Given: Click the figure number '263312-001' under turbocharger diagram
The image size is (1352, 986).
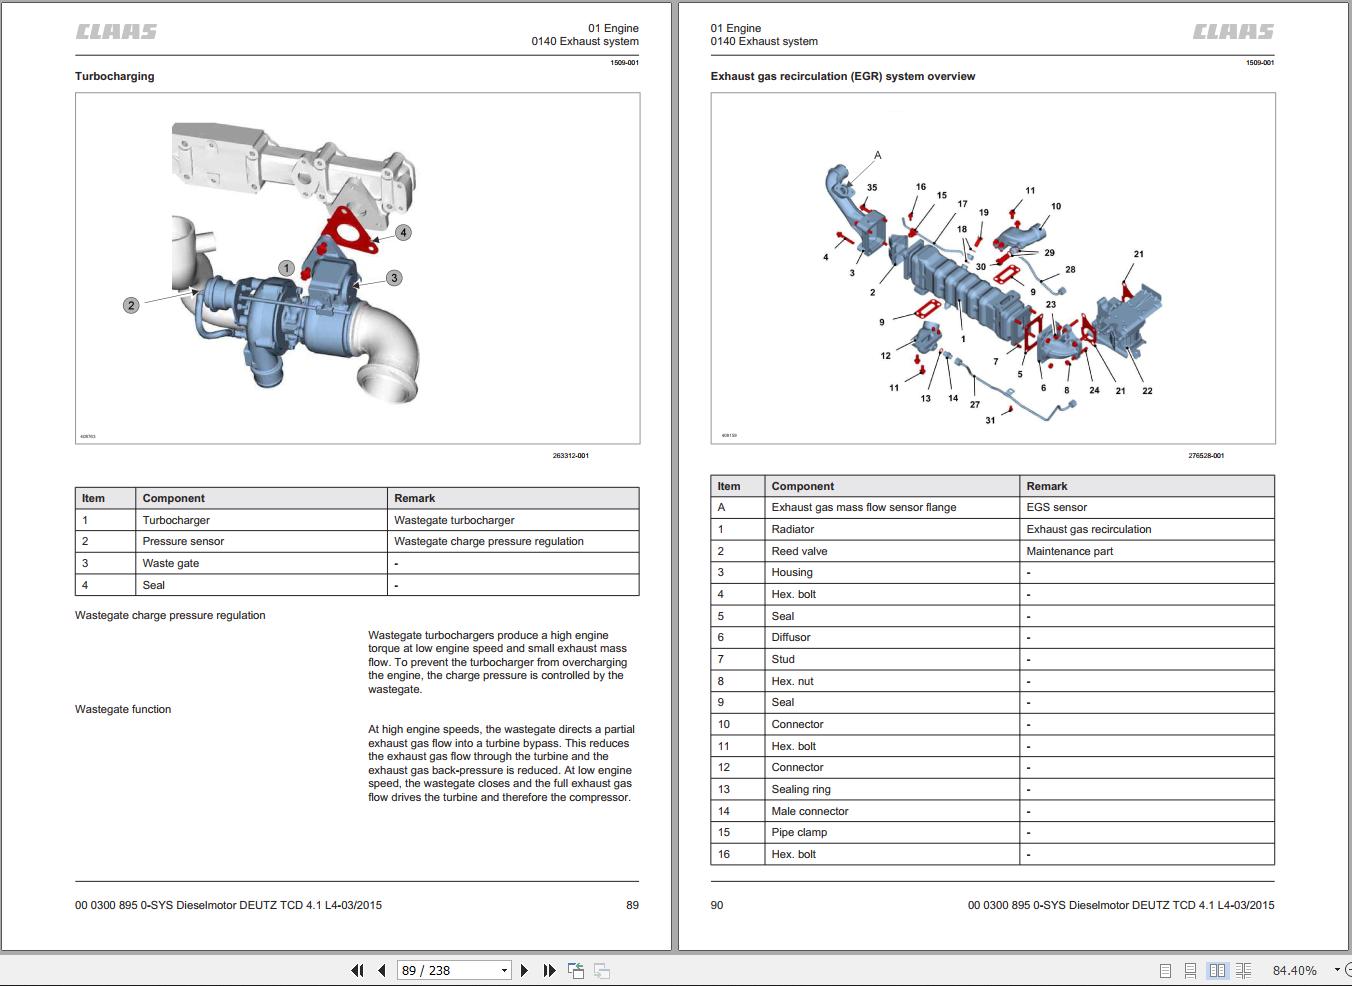Looking at the screenshot, I should pos(571,456).
